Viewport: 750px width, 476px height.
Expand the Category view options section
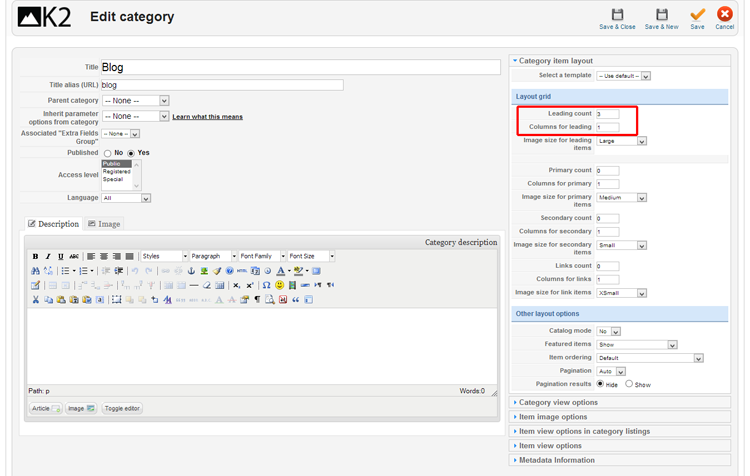pyautogui.click(x=558, y=403)
